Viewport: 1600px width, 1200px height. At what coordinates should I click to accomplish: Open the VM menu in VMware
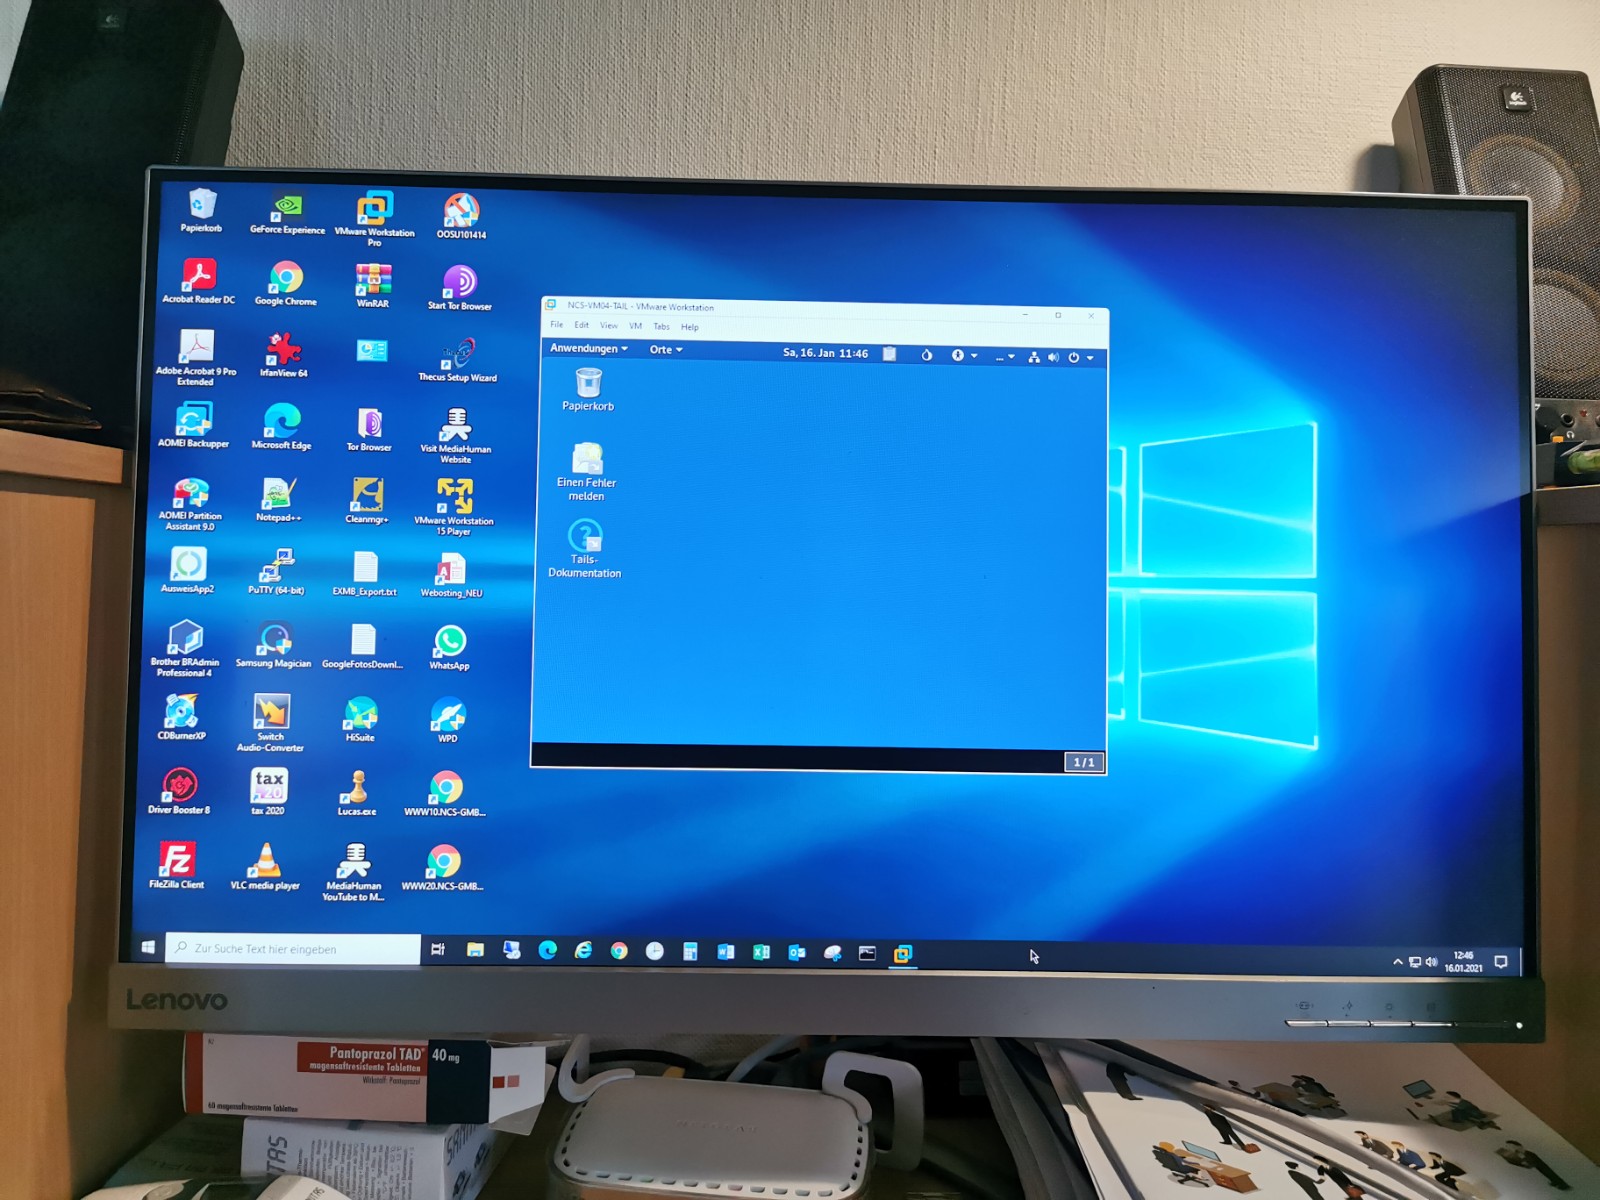(635, 326)
